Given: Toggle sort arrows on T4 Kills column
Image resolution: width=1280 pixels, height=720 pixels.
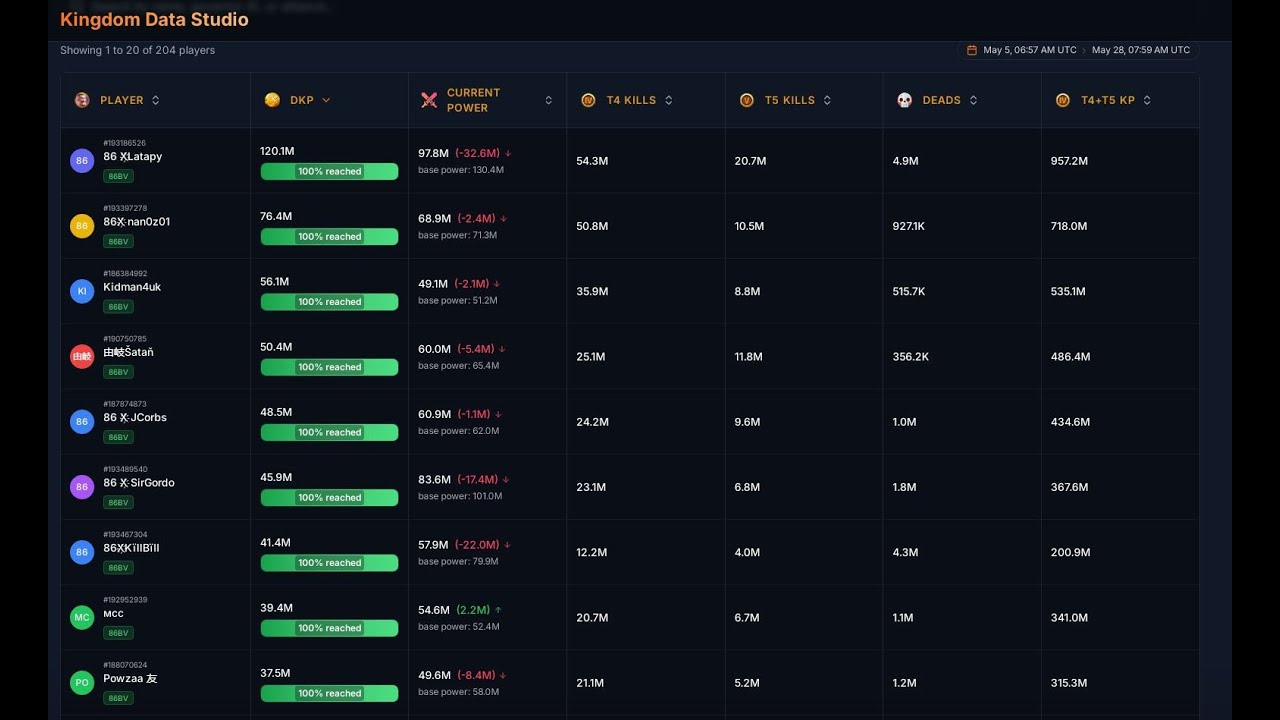Looking at the screenshot, I should point(669,100).
